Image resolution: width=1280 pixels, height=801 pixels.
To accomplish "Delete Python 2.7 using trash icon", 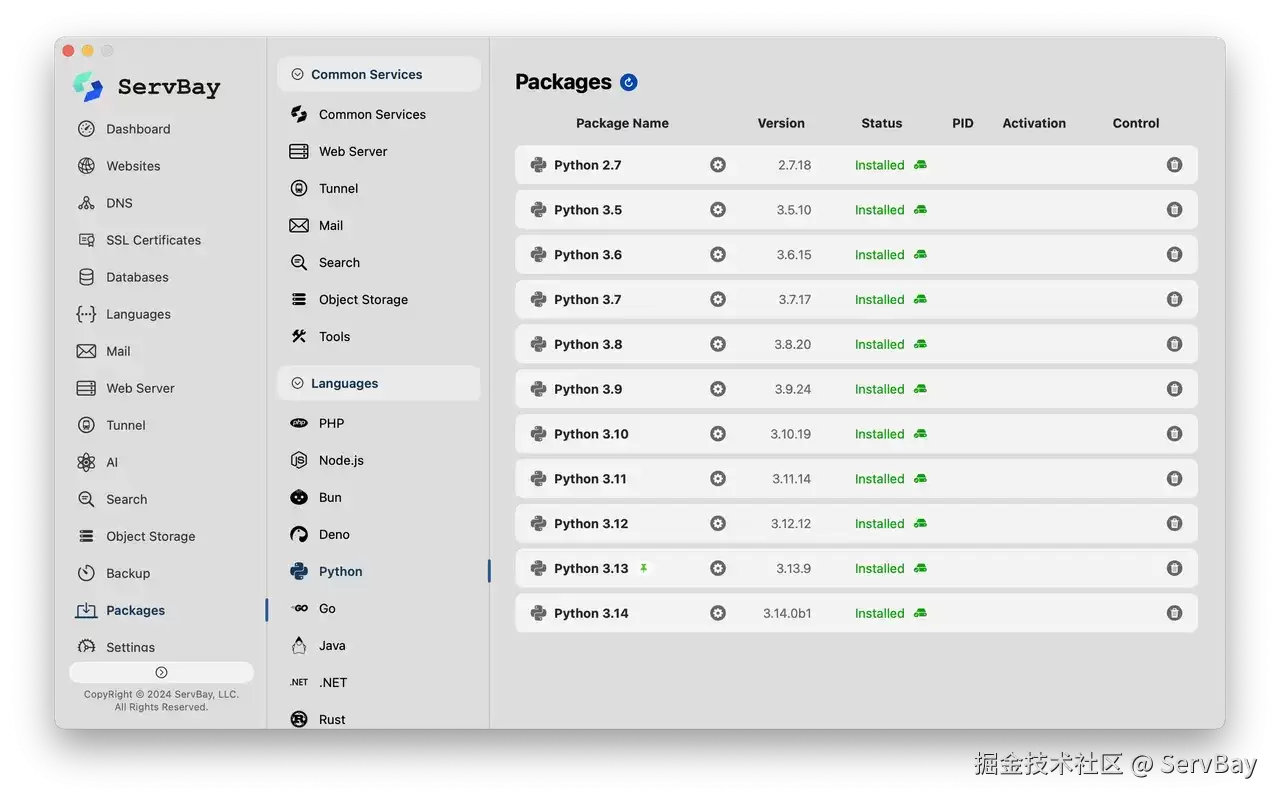I will [x=1175, y=165].
